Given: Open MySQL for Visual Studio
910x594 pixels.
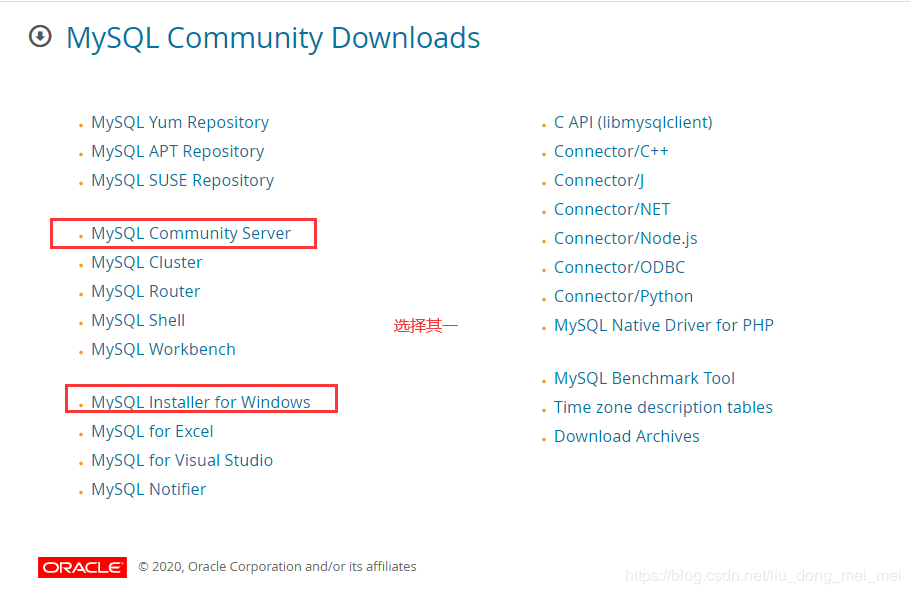Looking at the screenshot, I should click(182, 460).
